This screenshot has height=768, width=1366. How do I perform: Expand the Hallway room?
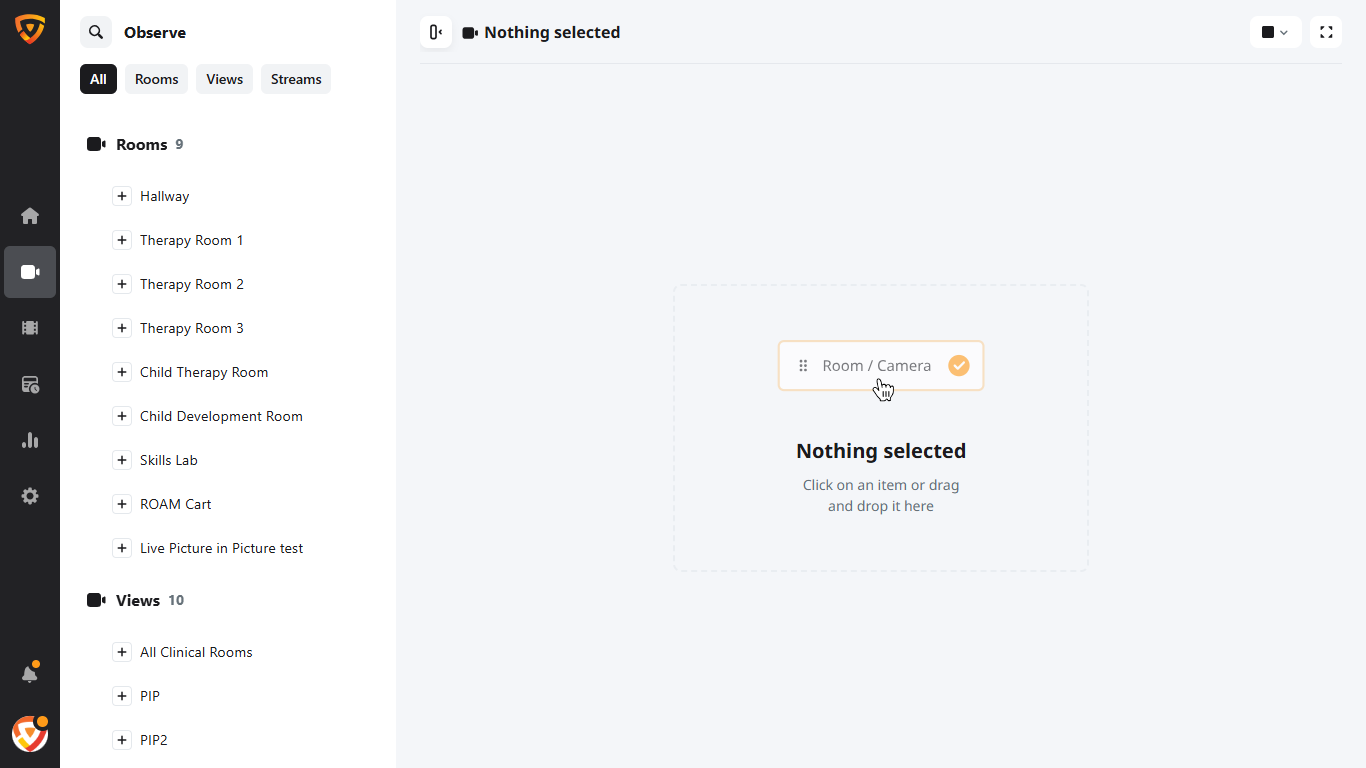[122, 196]
